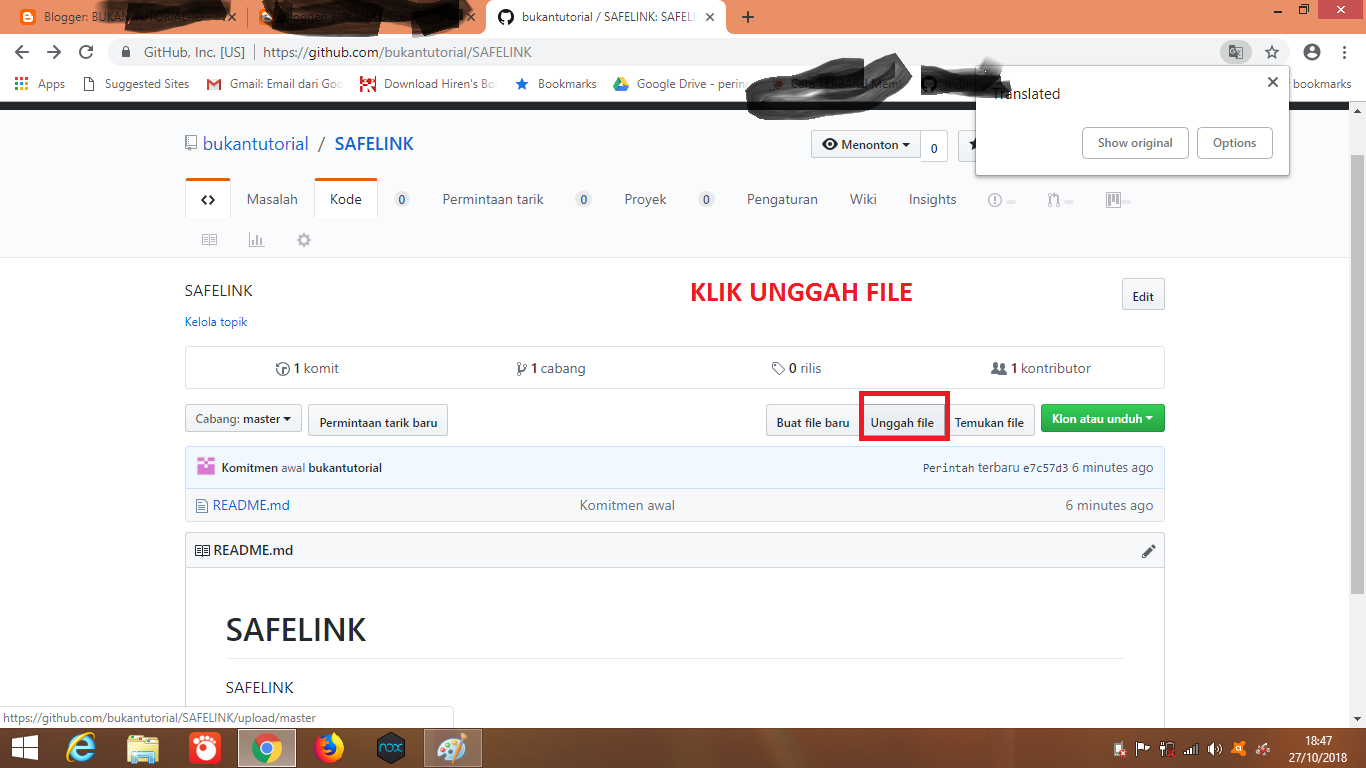Click the contributors people icon near "1 kontributor"
The width and height of the screenshot is (1366, 768).
click(x=1000, y=368)
